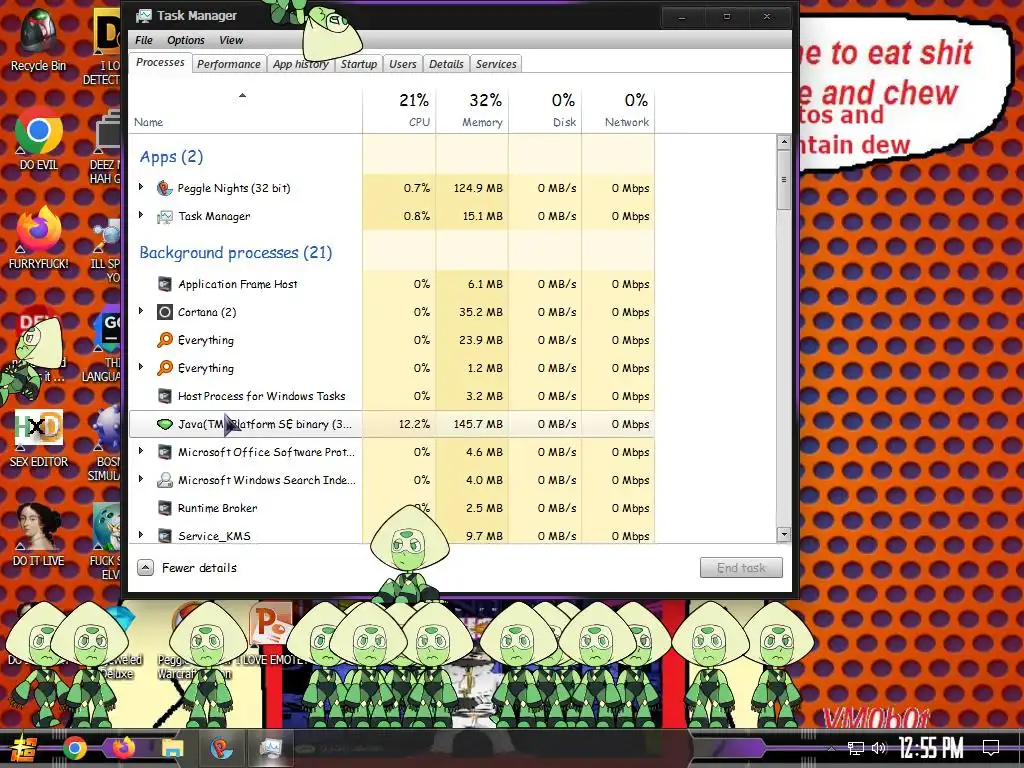Switch to Peggle Nights taskbar button
This screenshot has height=768, width=1024.
tap(221, 748)
